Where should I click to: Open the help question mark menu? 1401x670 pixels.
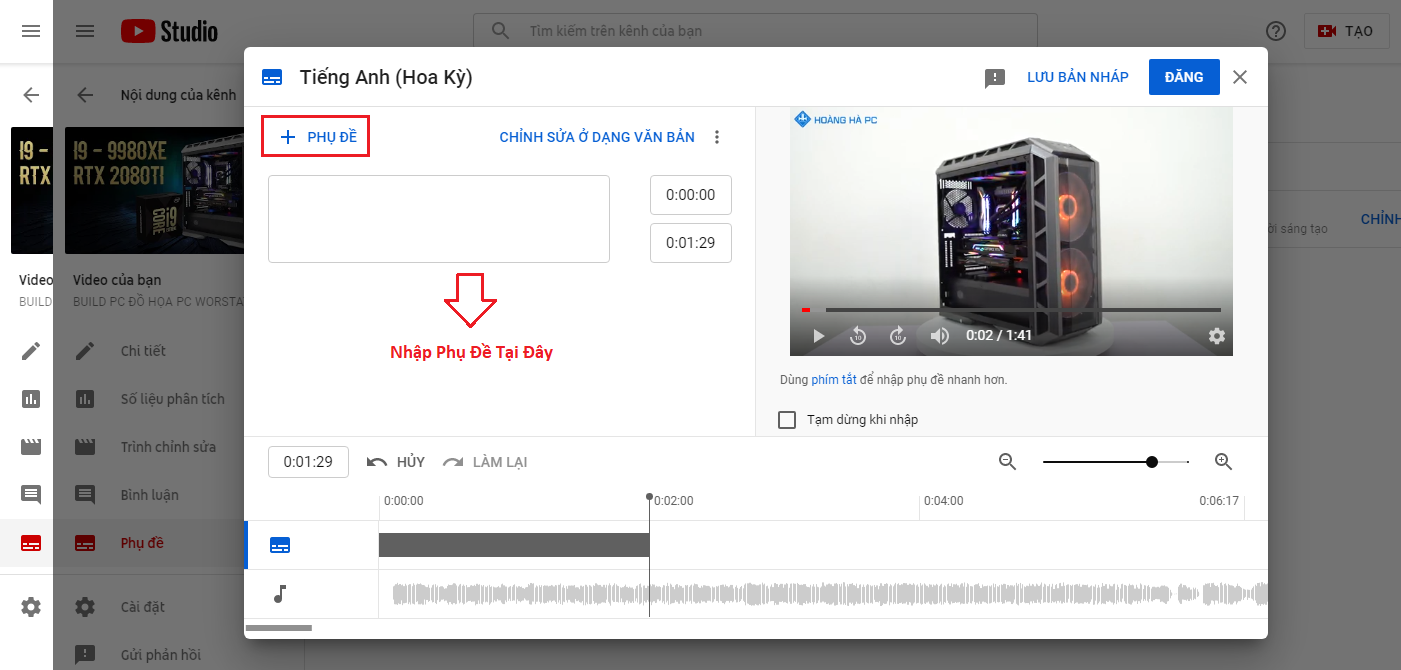pyautogui.click(x=1276, y=31)
